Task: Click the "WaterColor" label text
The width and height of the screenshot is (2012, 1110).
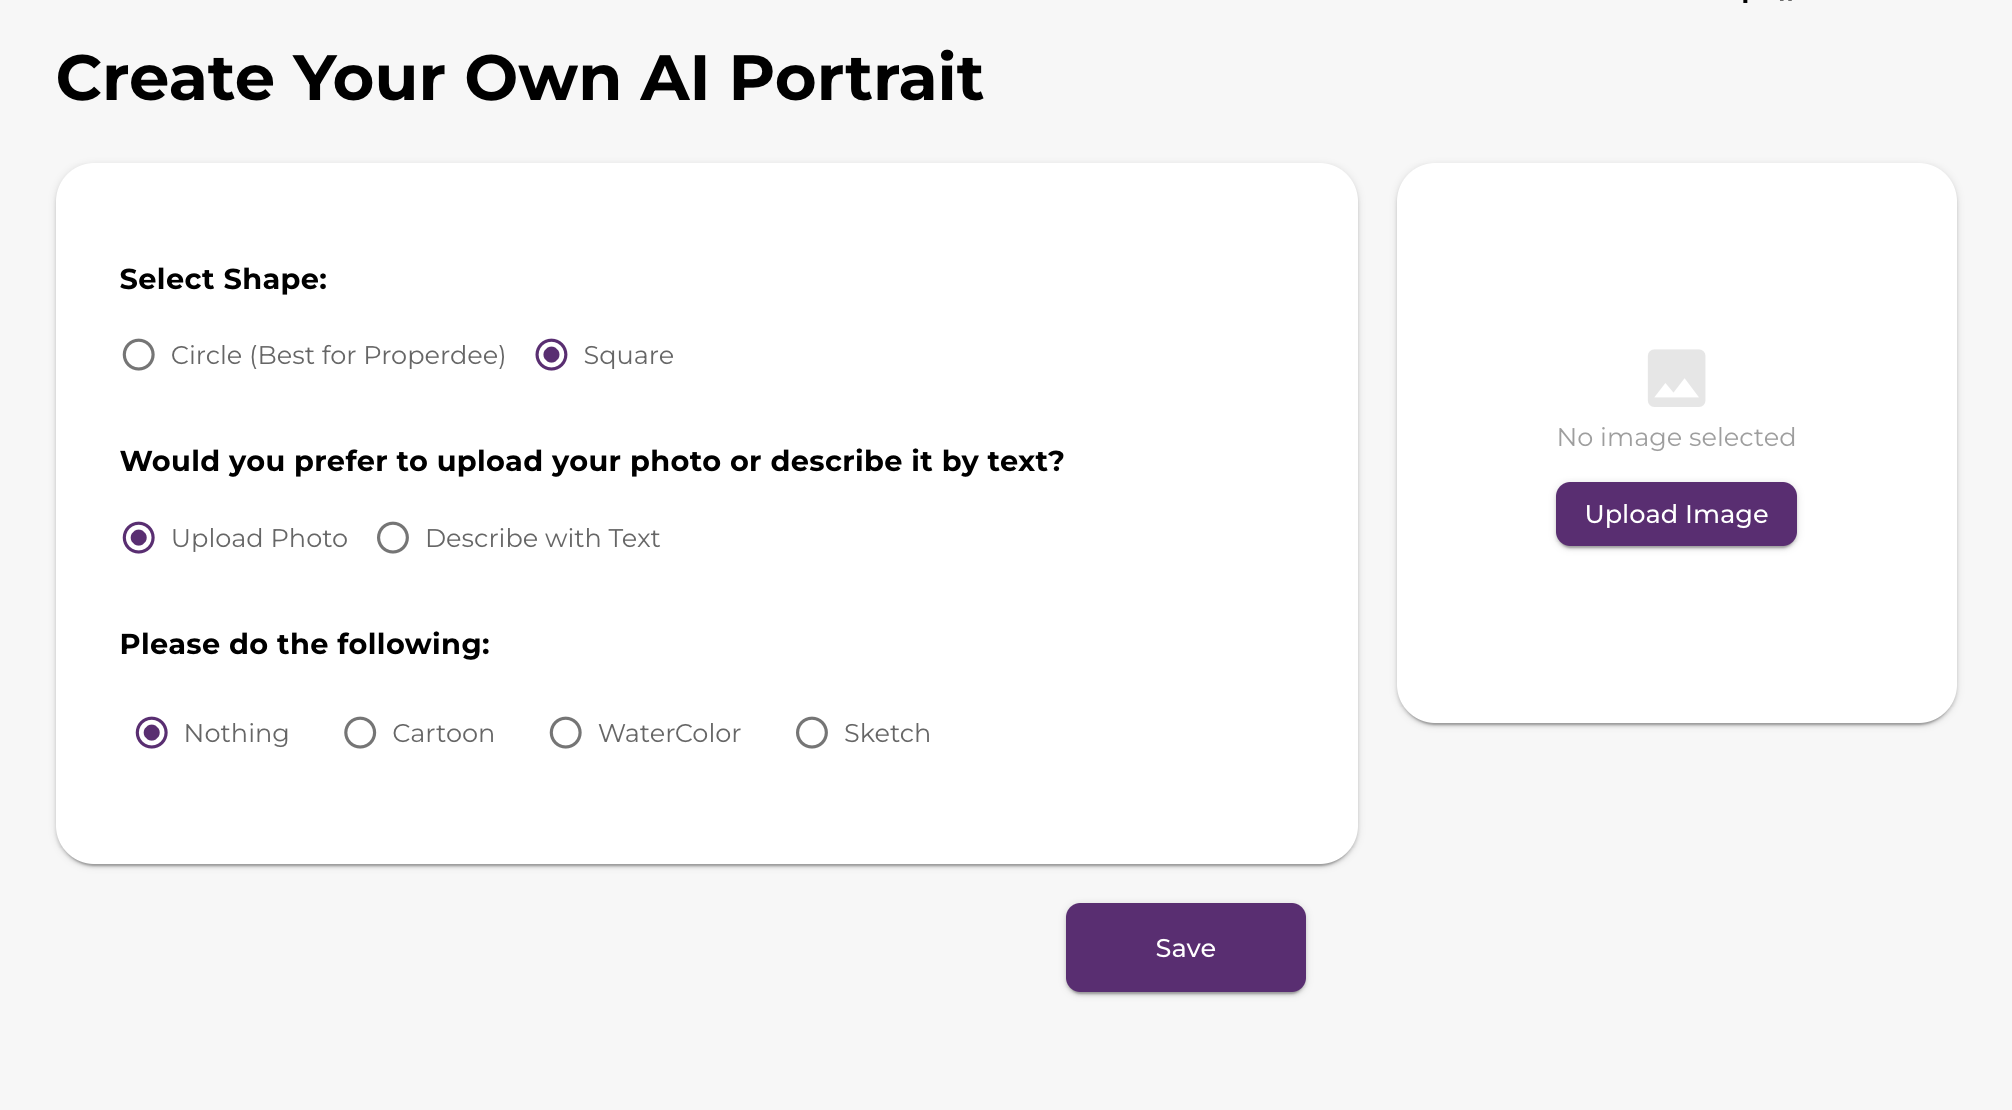Action: 669,733
